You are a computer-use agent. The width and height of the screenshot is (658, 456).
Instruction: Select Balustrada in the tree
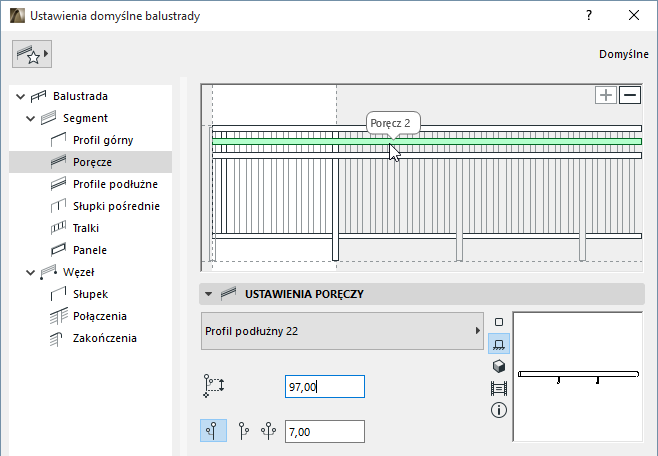tap(80, 96)
